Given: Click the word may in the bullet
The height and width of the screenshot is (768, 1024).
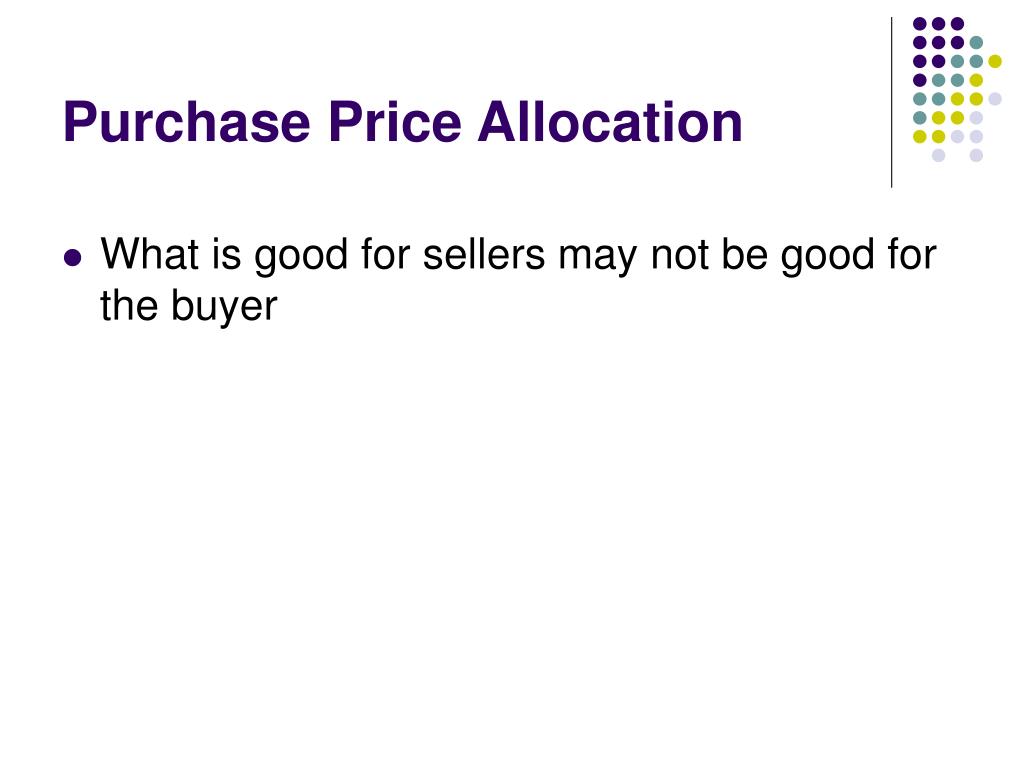Looking at the screenshot, I should click(x=598, y=258).
